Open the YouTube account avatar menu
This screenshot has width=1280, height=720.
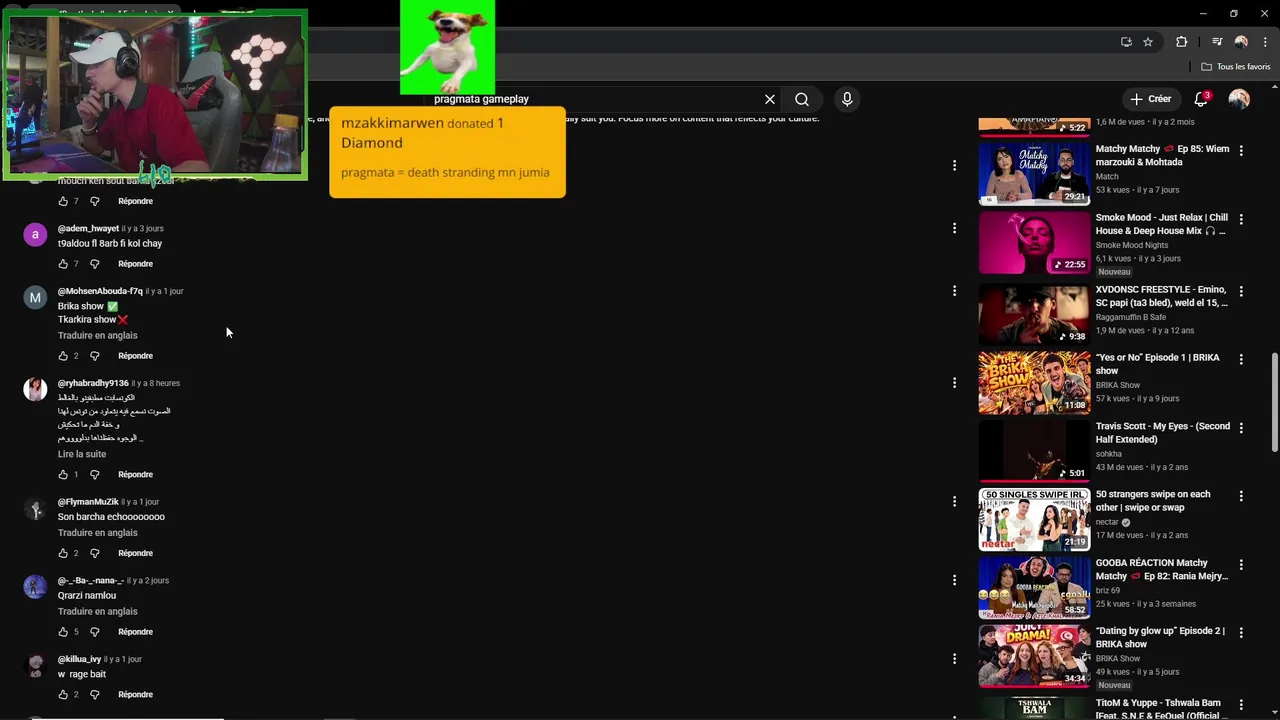(1239, 99)
